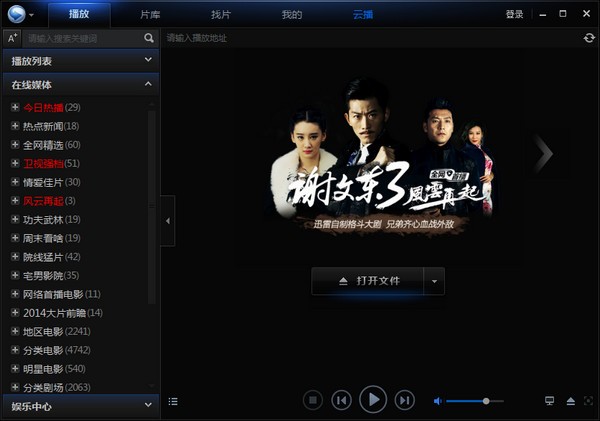The width and height of the screenshot is (600, 421).
Task: Click the 登录 login link
Action: 514,14
